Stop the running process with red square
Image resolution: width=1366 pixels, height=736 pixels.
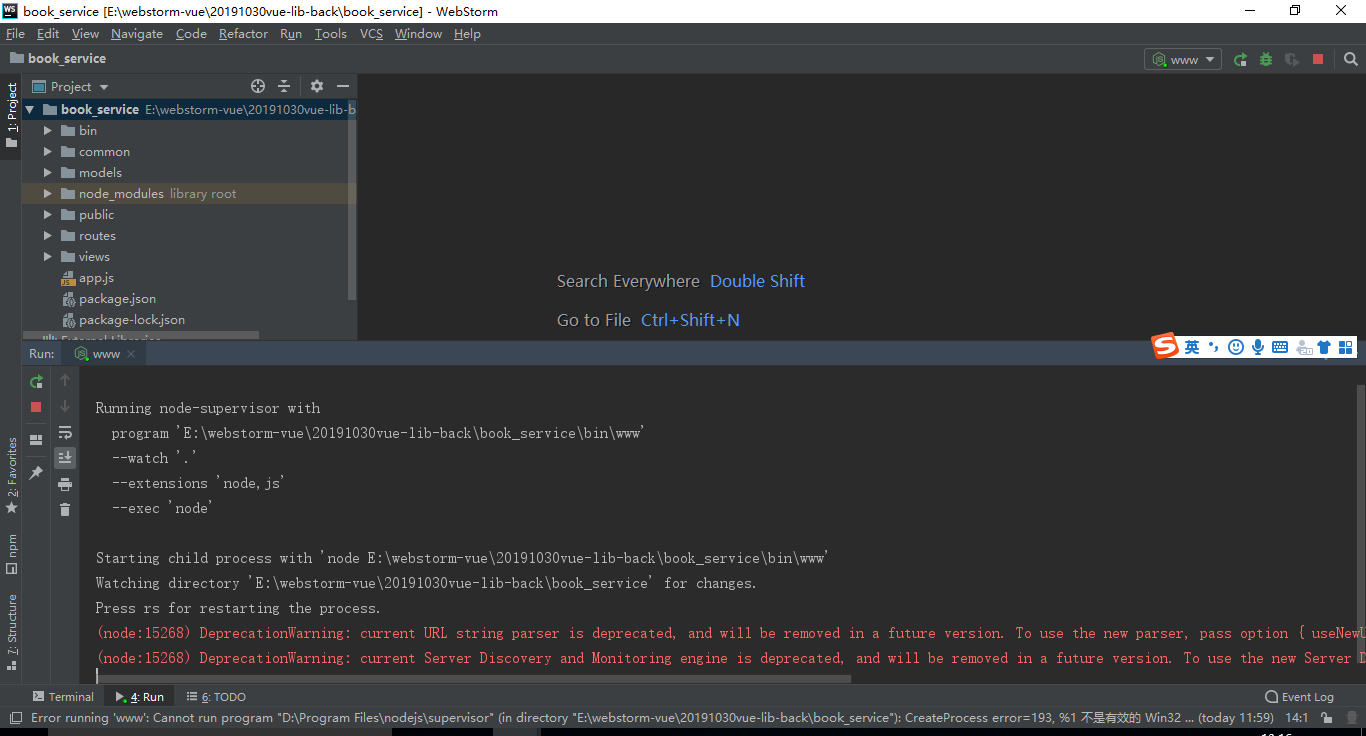[1318, 59]
